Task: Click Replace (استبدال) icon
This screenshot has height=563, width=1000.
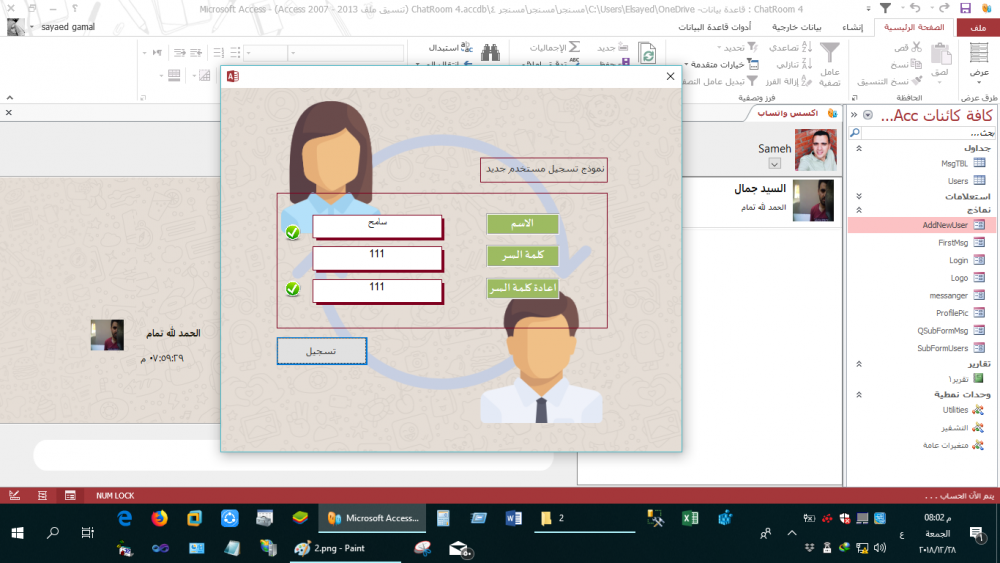Action: [x=467, y=47]
